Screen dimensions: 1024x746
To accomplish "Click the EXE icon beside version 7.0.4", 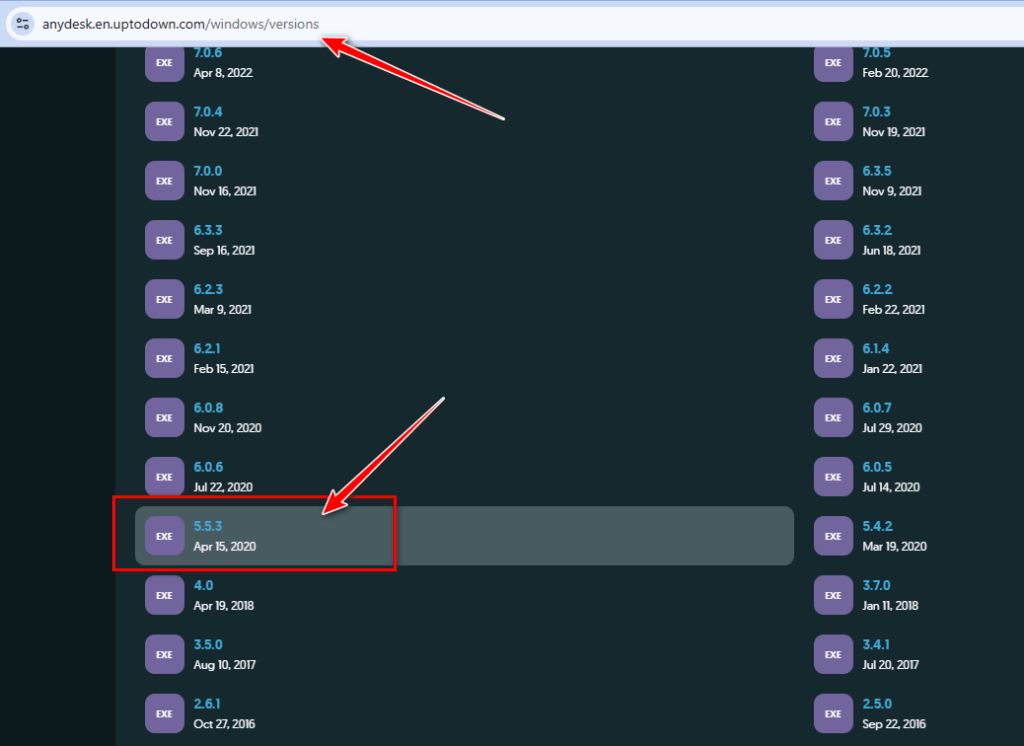I will 165,122.
